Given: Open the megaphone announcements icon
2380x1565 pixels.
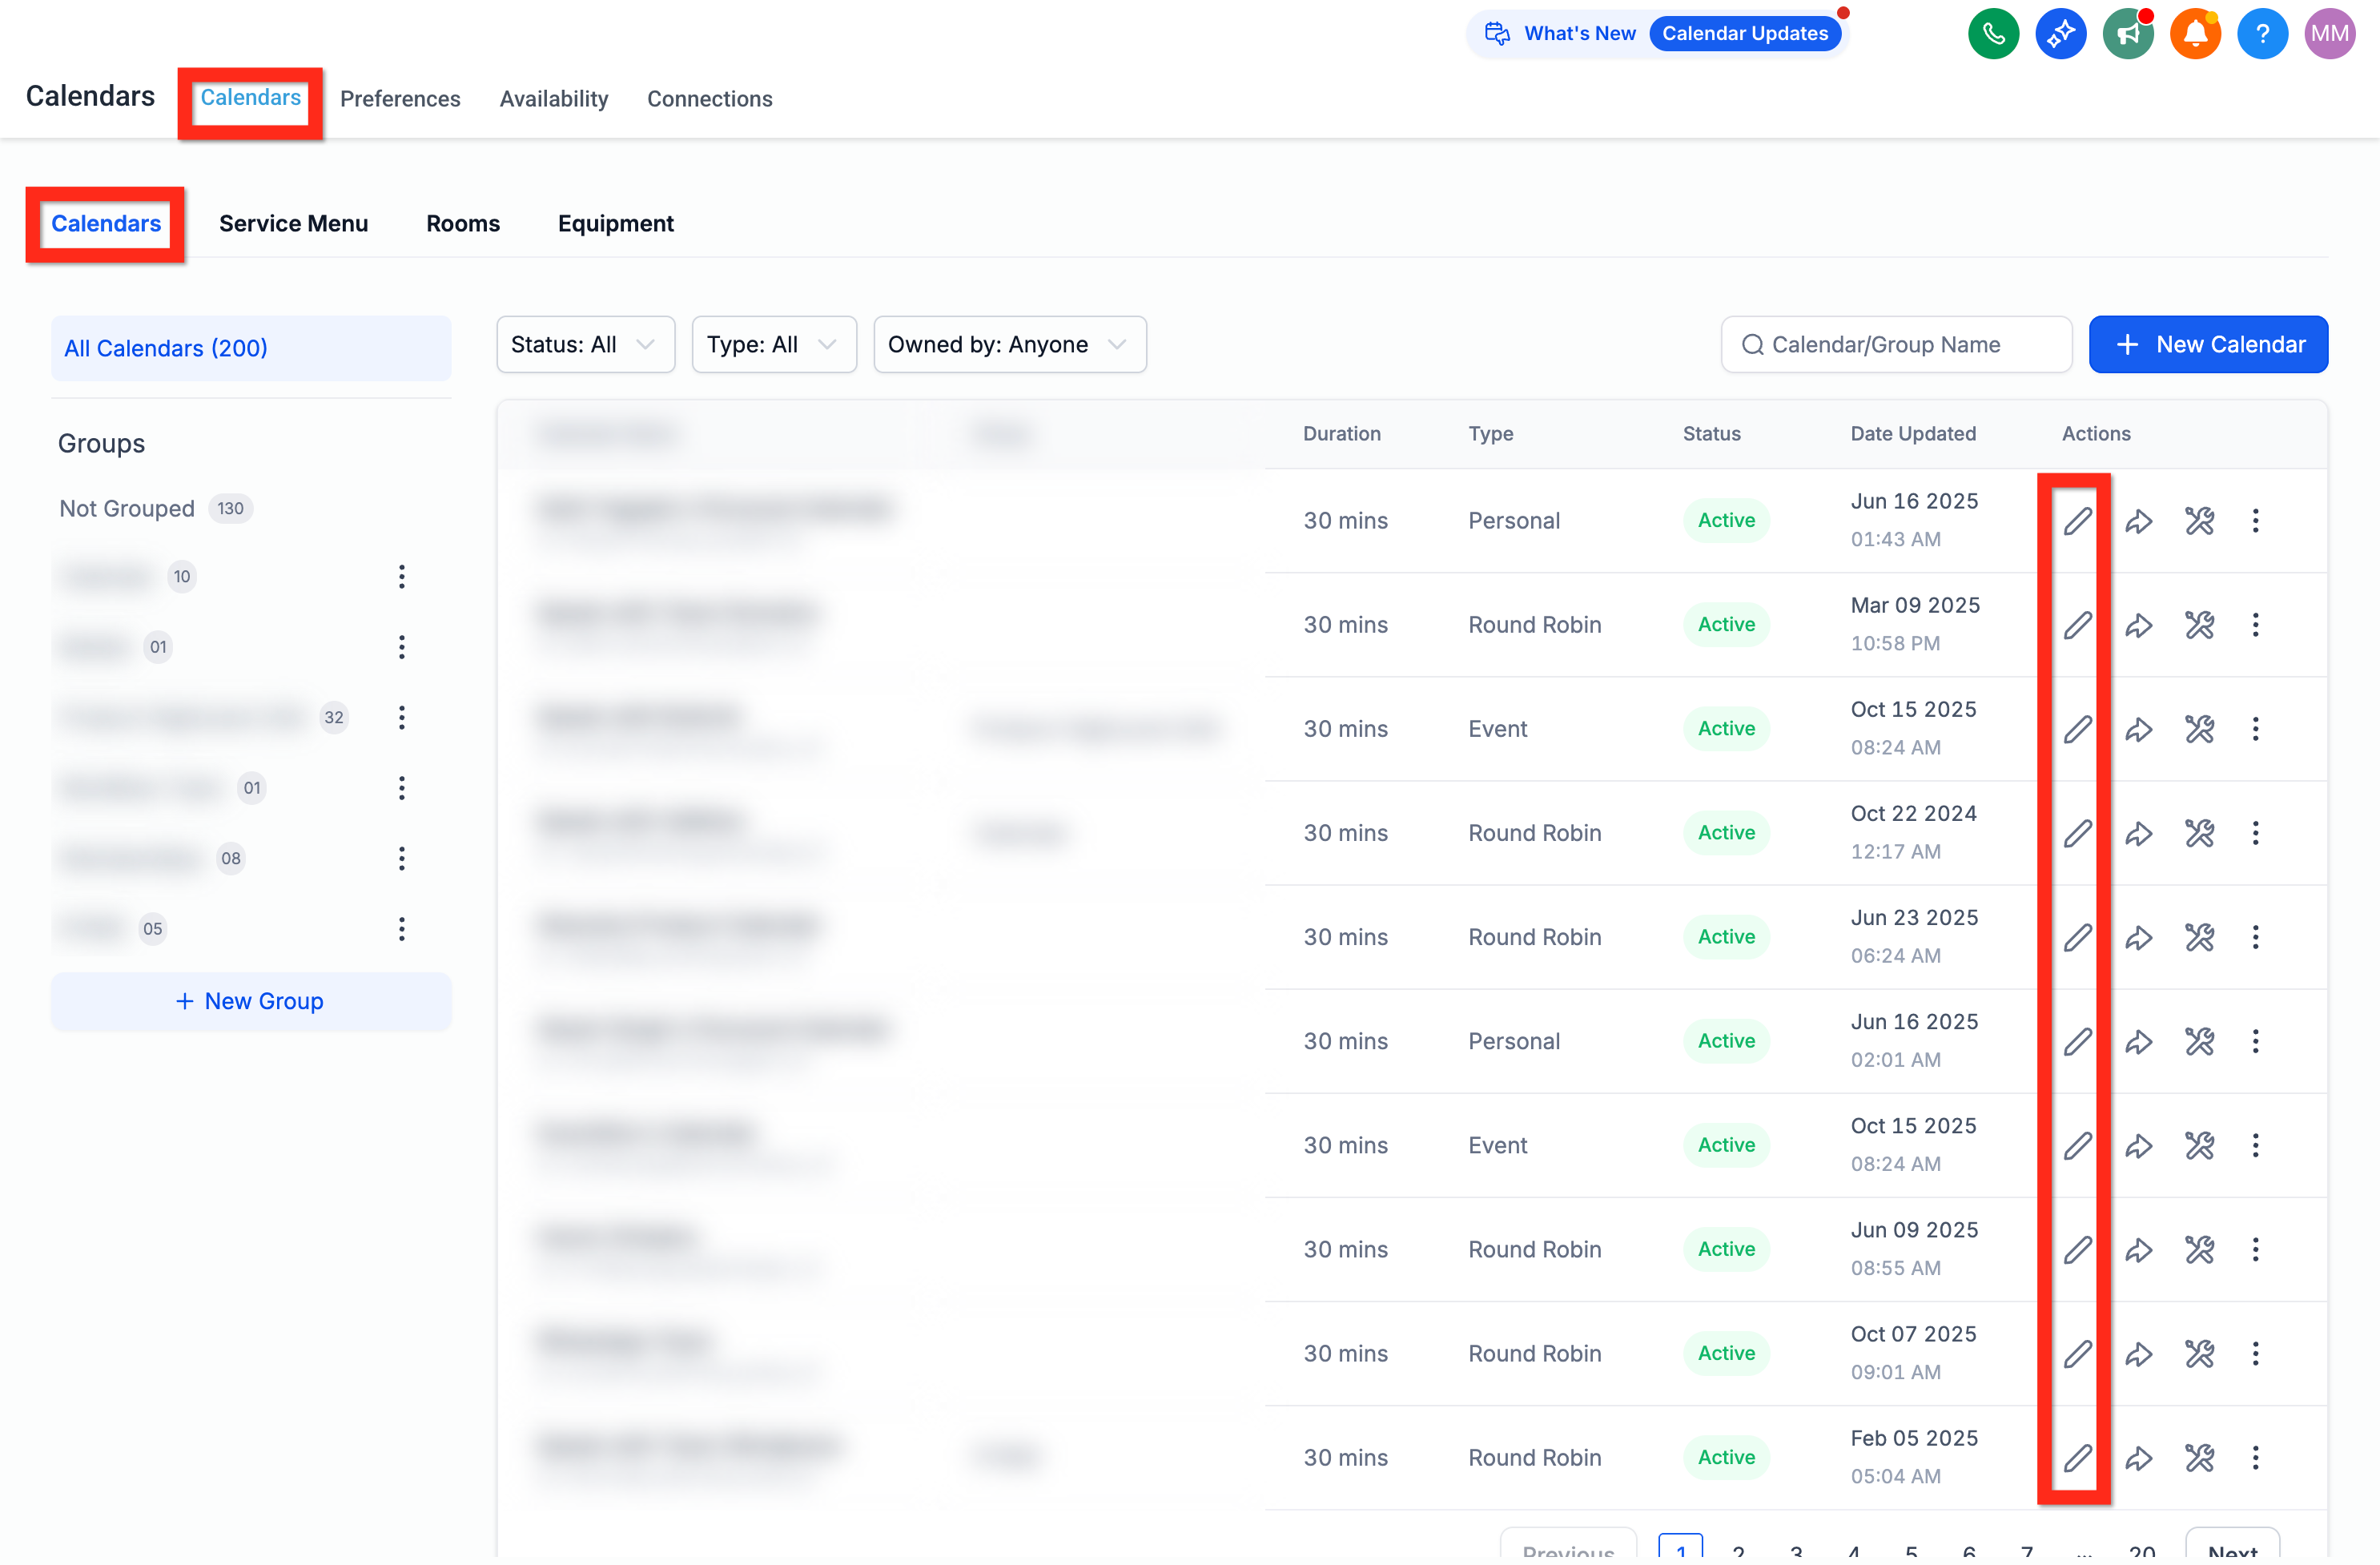Looking at the screenshot, I should coord(2128,34).
